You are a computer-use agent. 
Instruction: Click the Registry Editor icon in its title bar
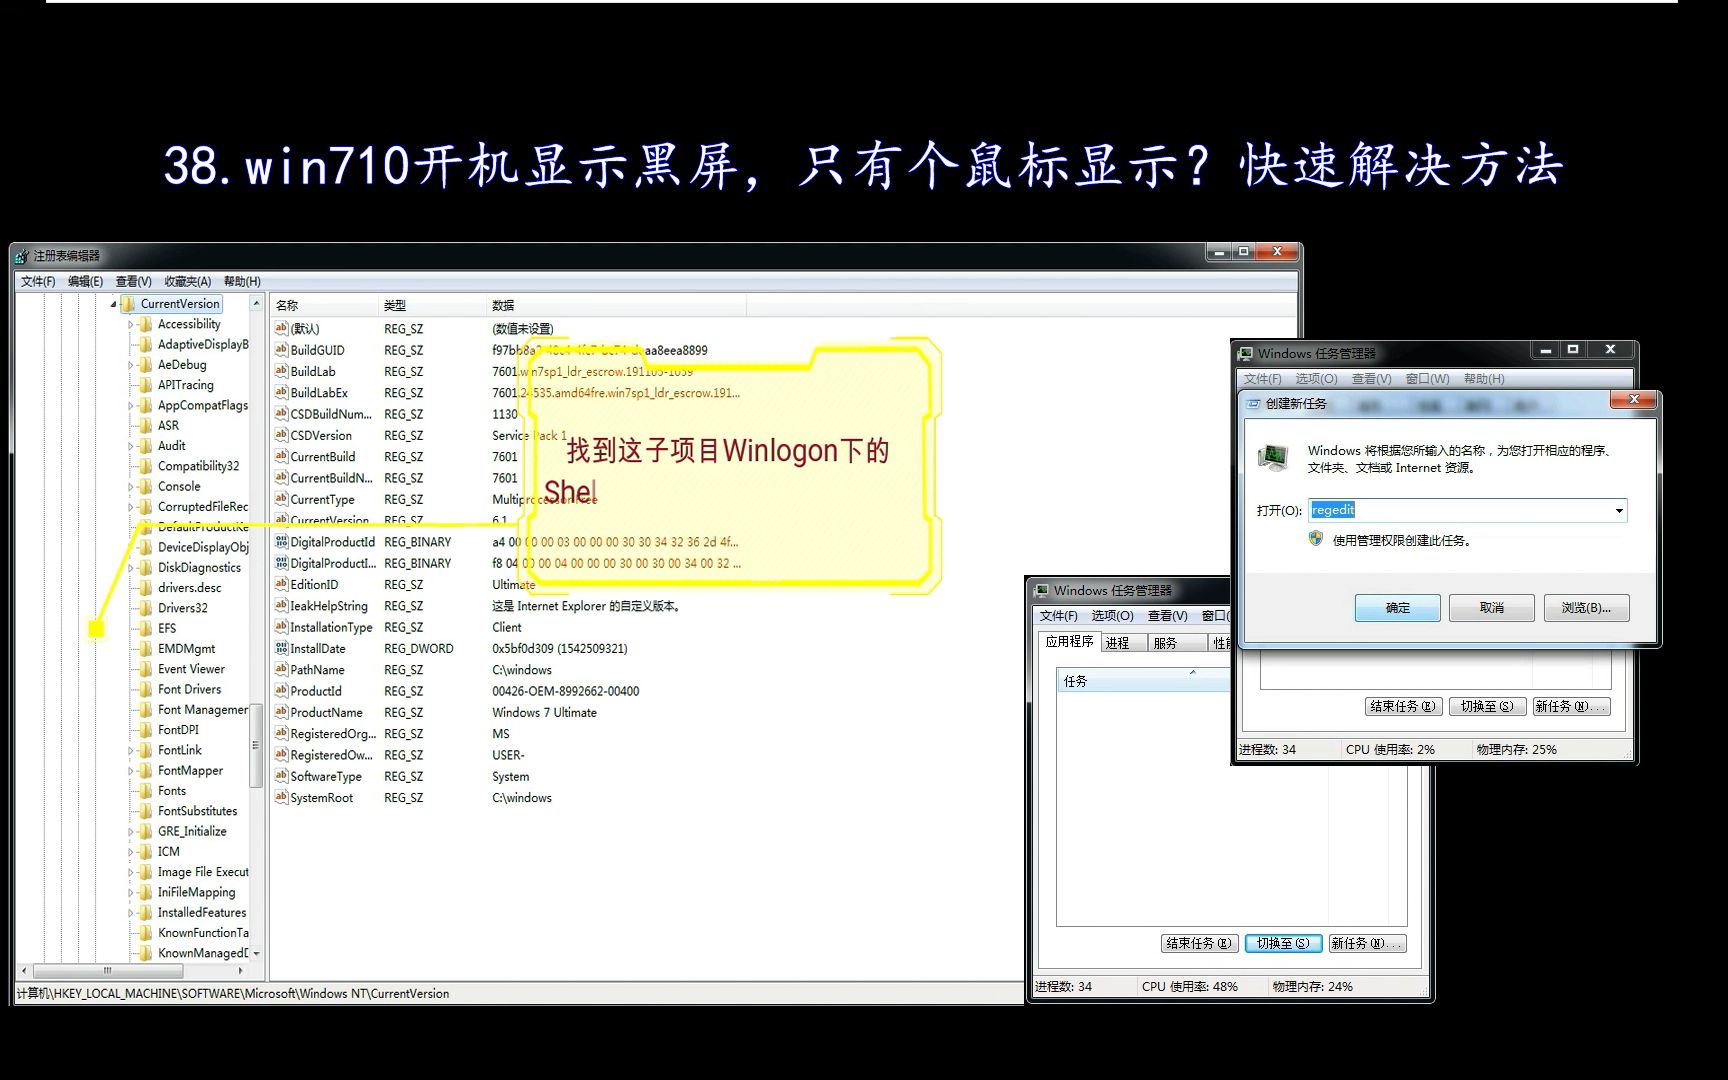20,254
